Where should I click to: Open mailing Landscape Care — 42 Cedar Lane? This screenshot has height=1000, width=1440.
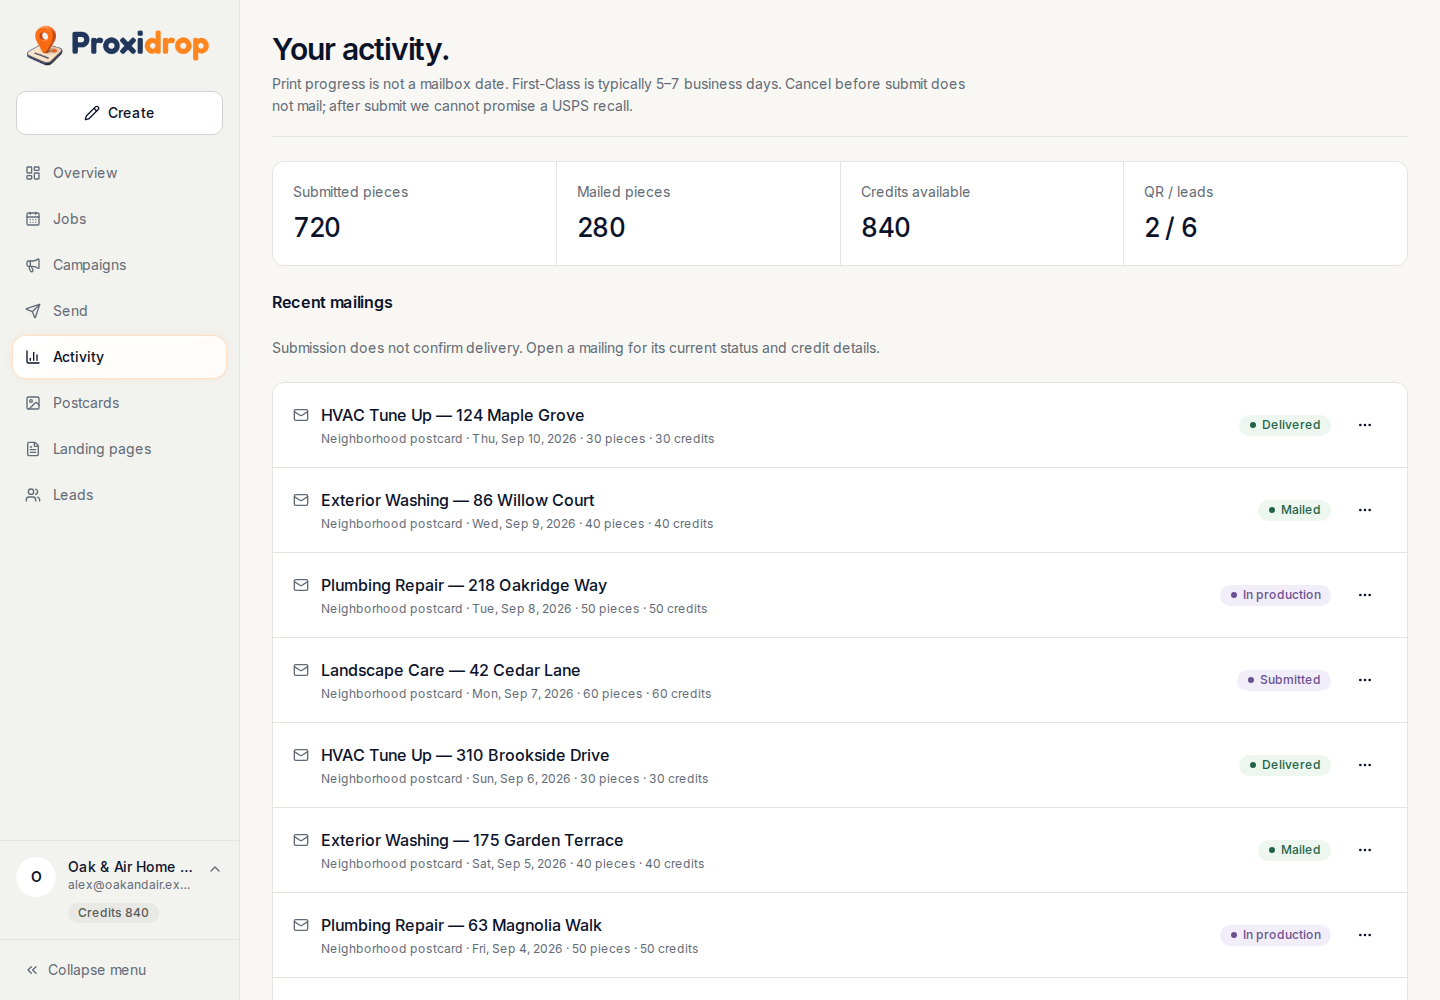[x=840, y=680]
